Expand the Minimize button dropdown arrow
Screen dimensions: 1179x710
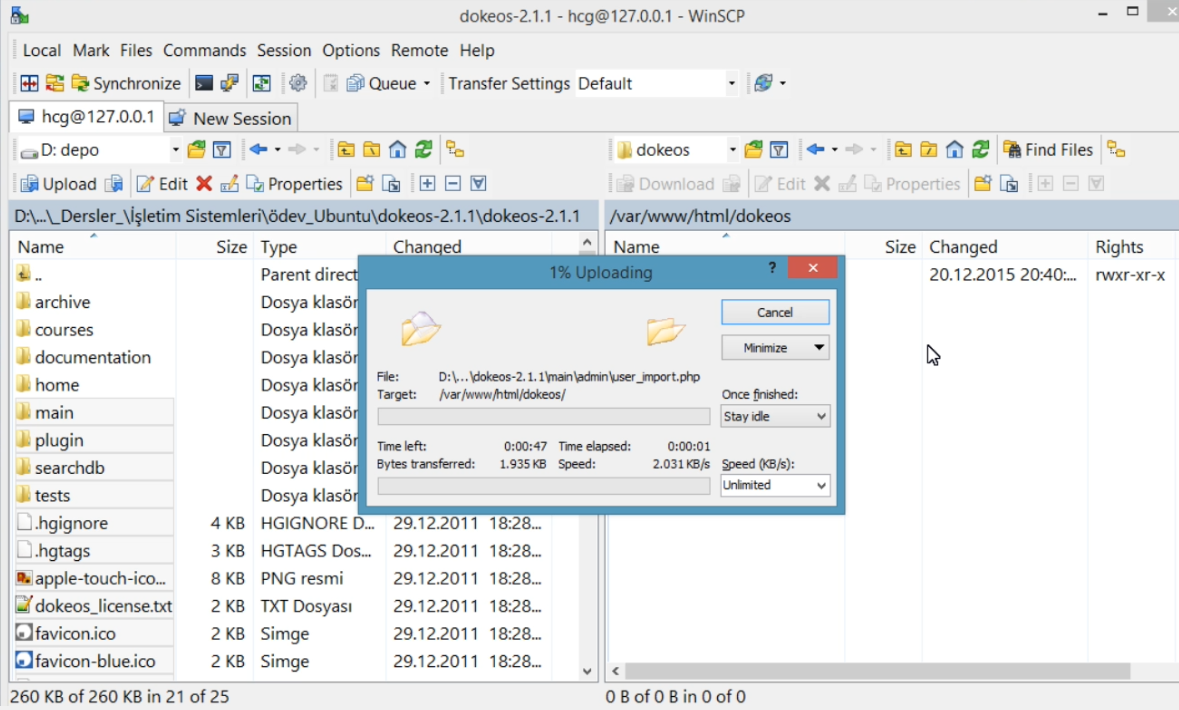819,347
